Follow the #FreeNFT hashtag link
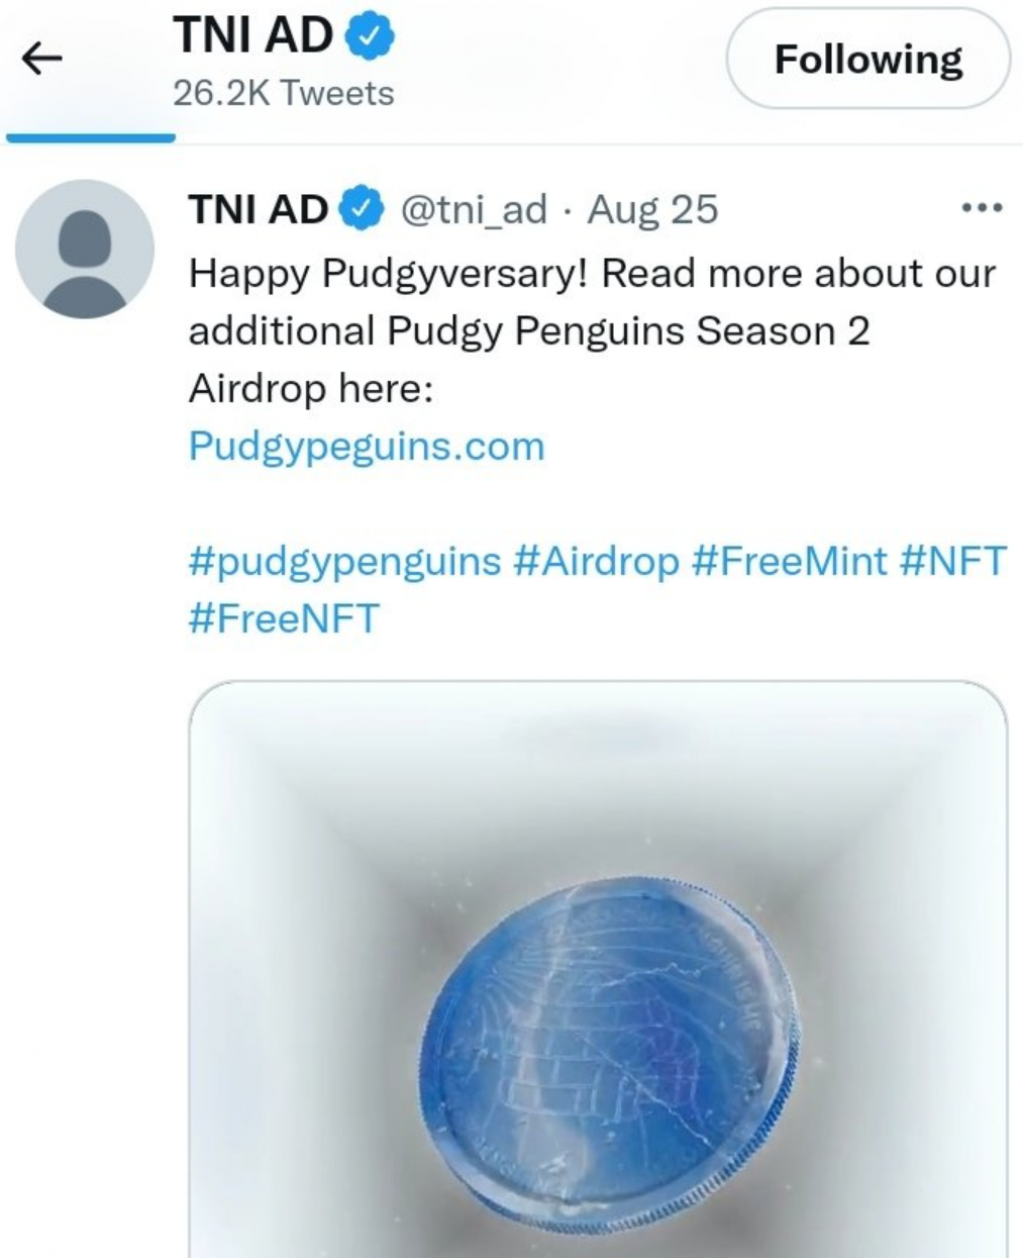The image size is (1023, 1258). tap(284, 618)
